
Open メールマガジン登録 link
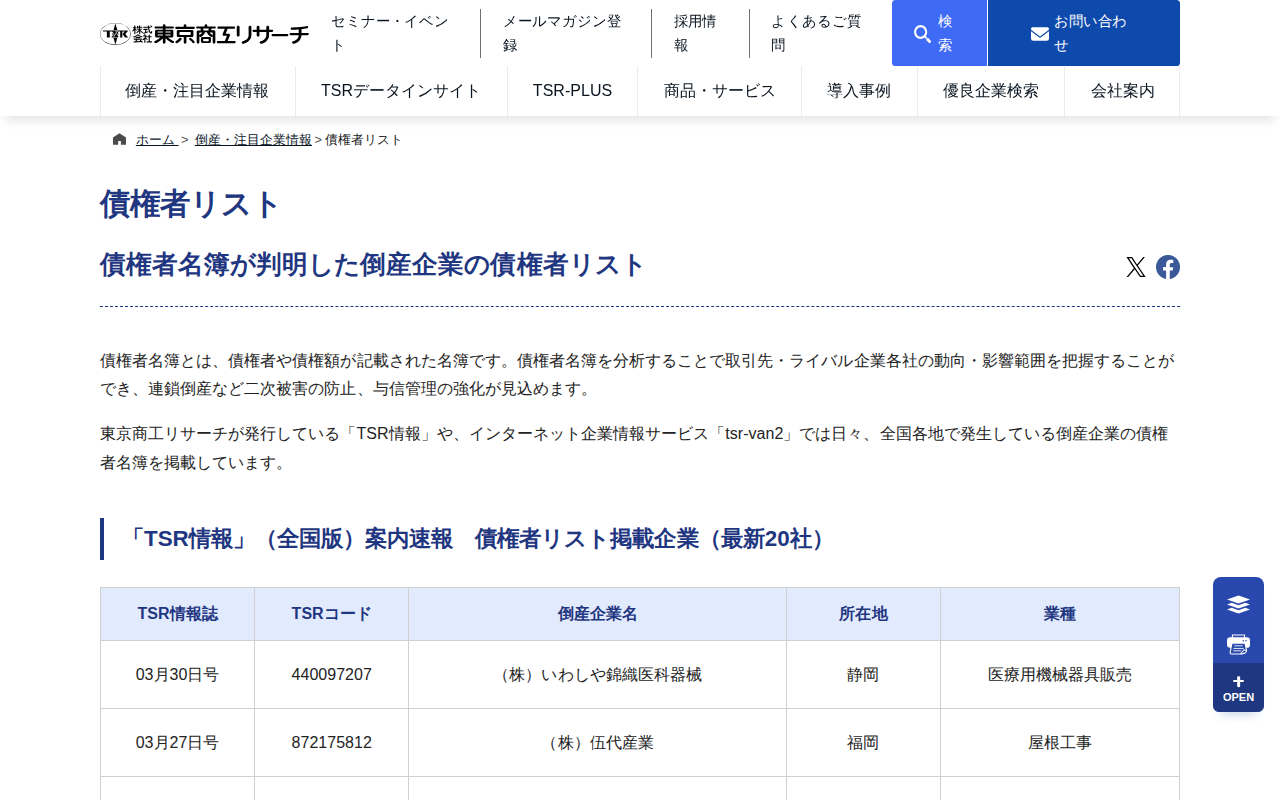(565, 34)
